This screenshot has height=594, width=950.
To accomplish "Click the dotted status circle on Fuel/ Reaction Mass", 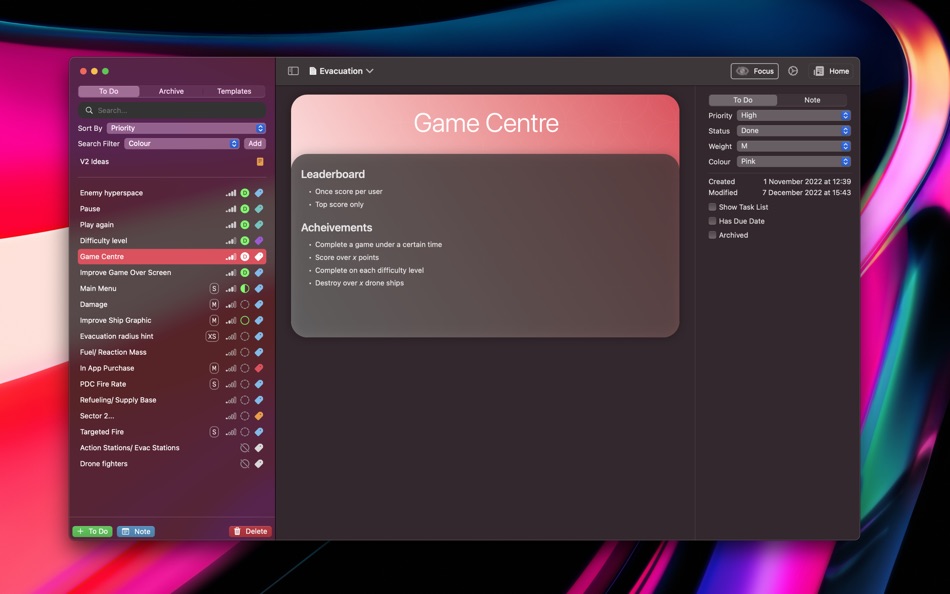I will point(245,352).
